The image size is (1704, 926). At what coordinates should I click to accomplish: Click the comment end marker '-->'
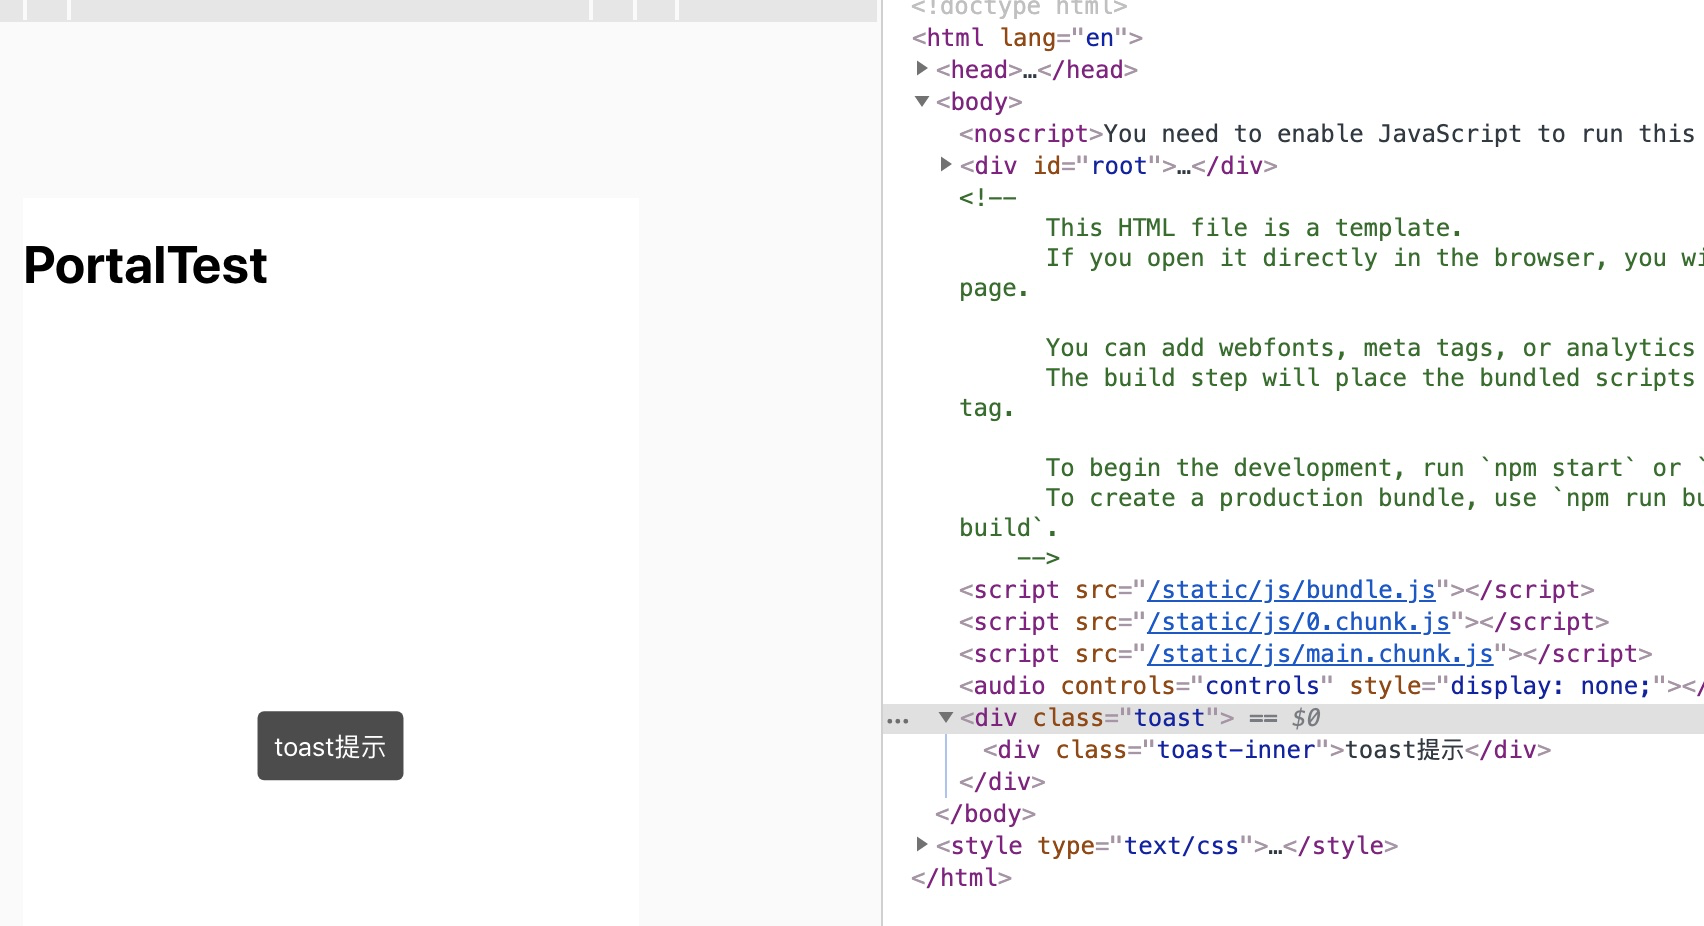(x=1038, y=558)
